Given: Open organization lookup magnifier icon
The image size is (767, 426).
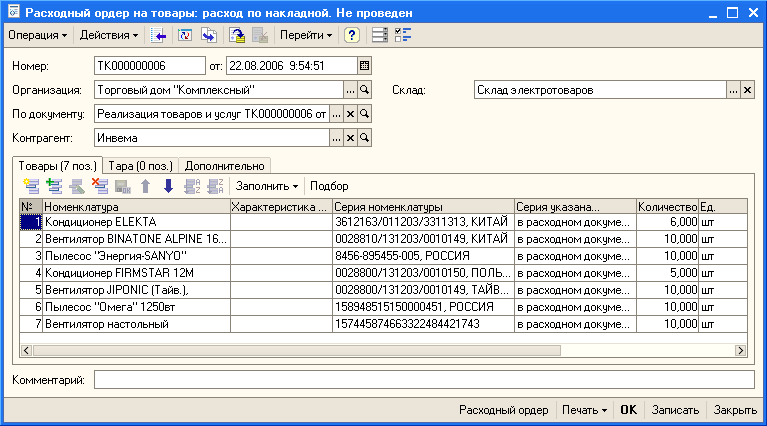Looking at the screenshot, I should (364, 90).
